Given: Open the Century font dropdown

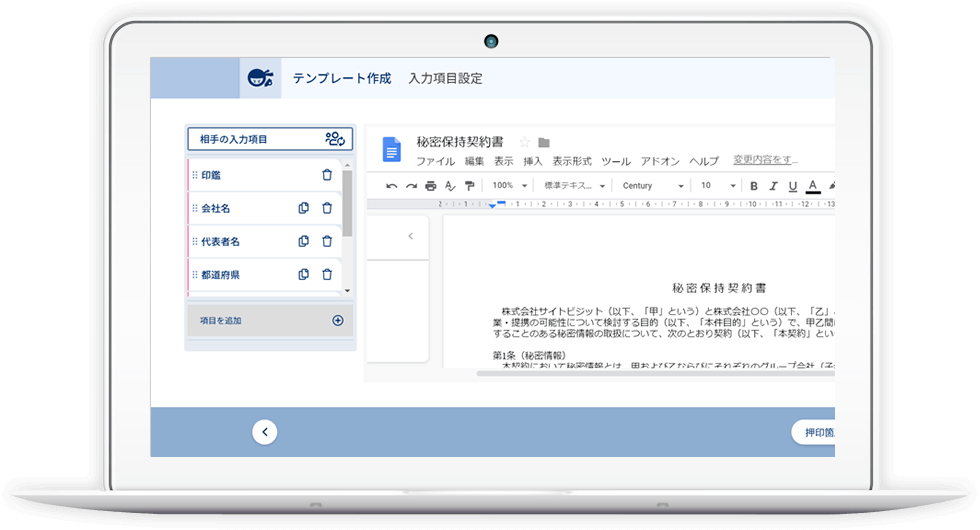Looking at the screenshot, I should tap(652, 186).
